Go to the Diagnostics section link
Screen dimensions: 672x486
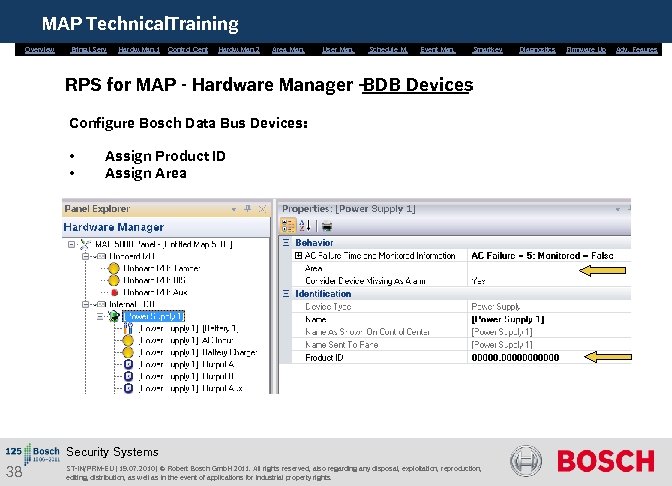pyautogui.click(x=537, y=50)
